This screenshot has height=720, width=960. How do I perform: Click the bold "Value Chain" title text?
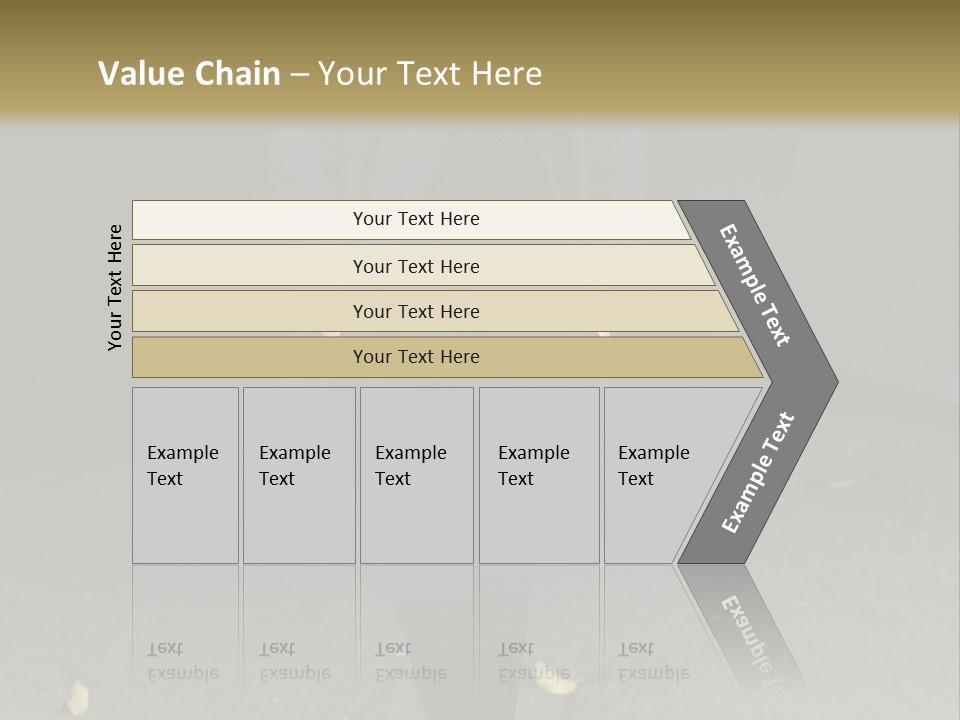[x=189, y=74]
